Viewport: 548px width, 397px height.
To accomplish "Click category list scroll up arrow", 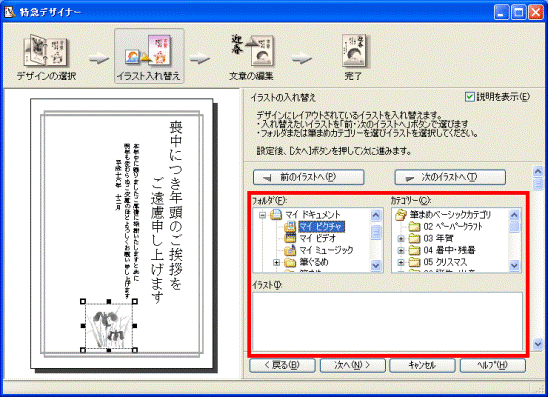I will click(x=514, y=215).
